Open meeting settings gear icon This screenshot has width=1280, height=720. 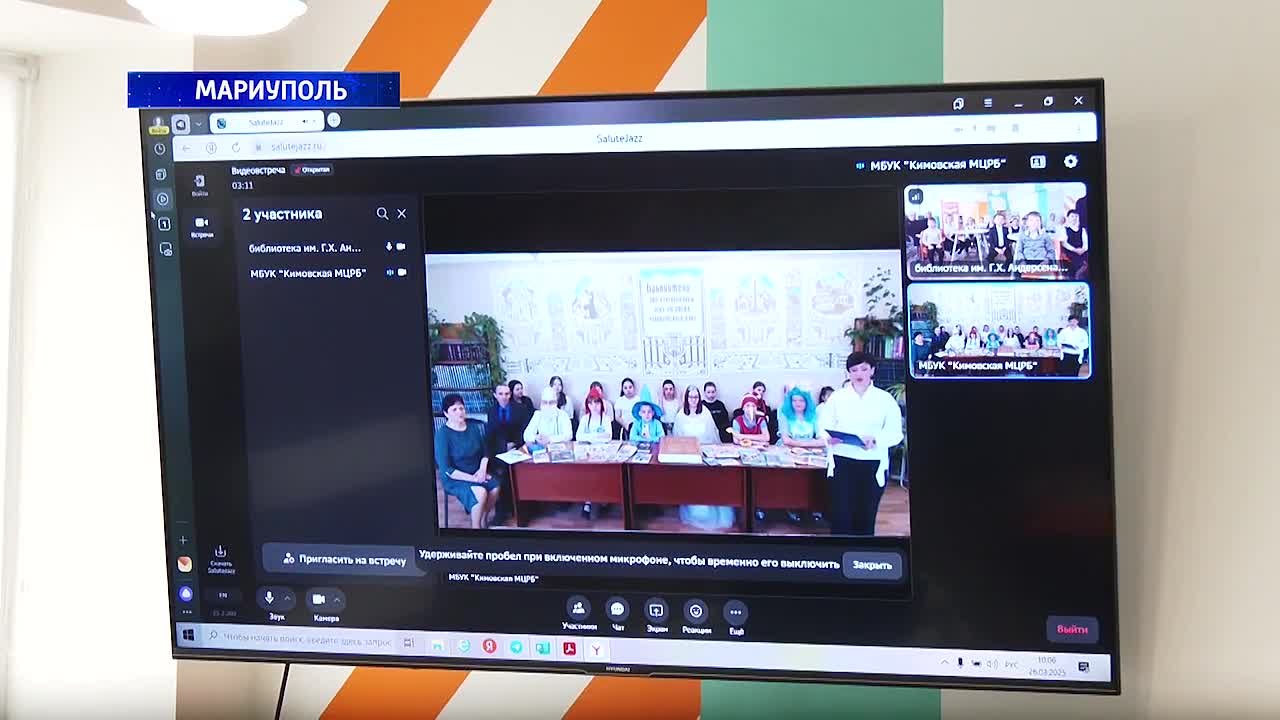(1071, 161)
